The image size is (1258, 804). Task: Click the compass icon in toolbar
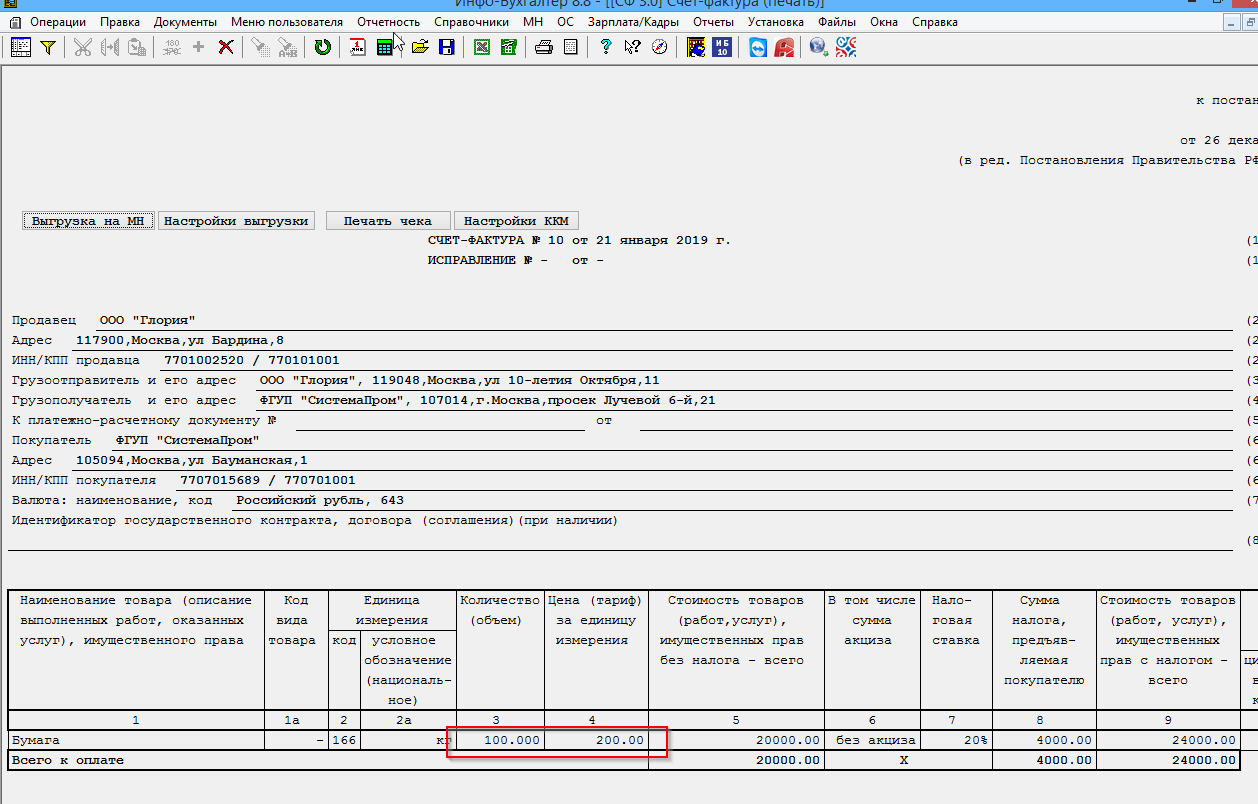(659, 47)
